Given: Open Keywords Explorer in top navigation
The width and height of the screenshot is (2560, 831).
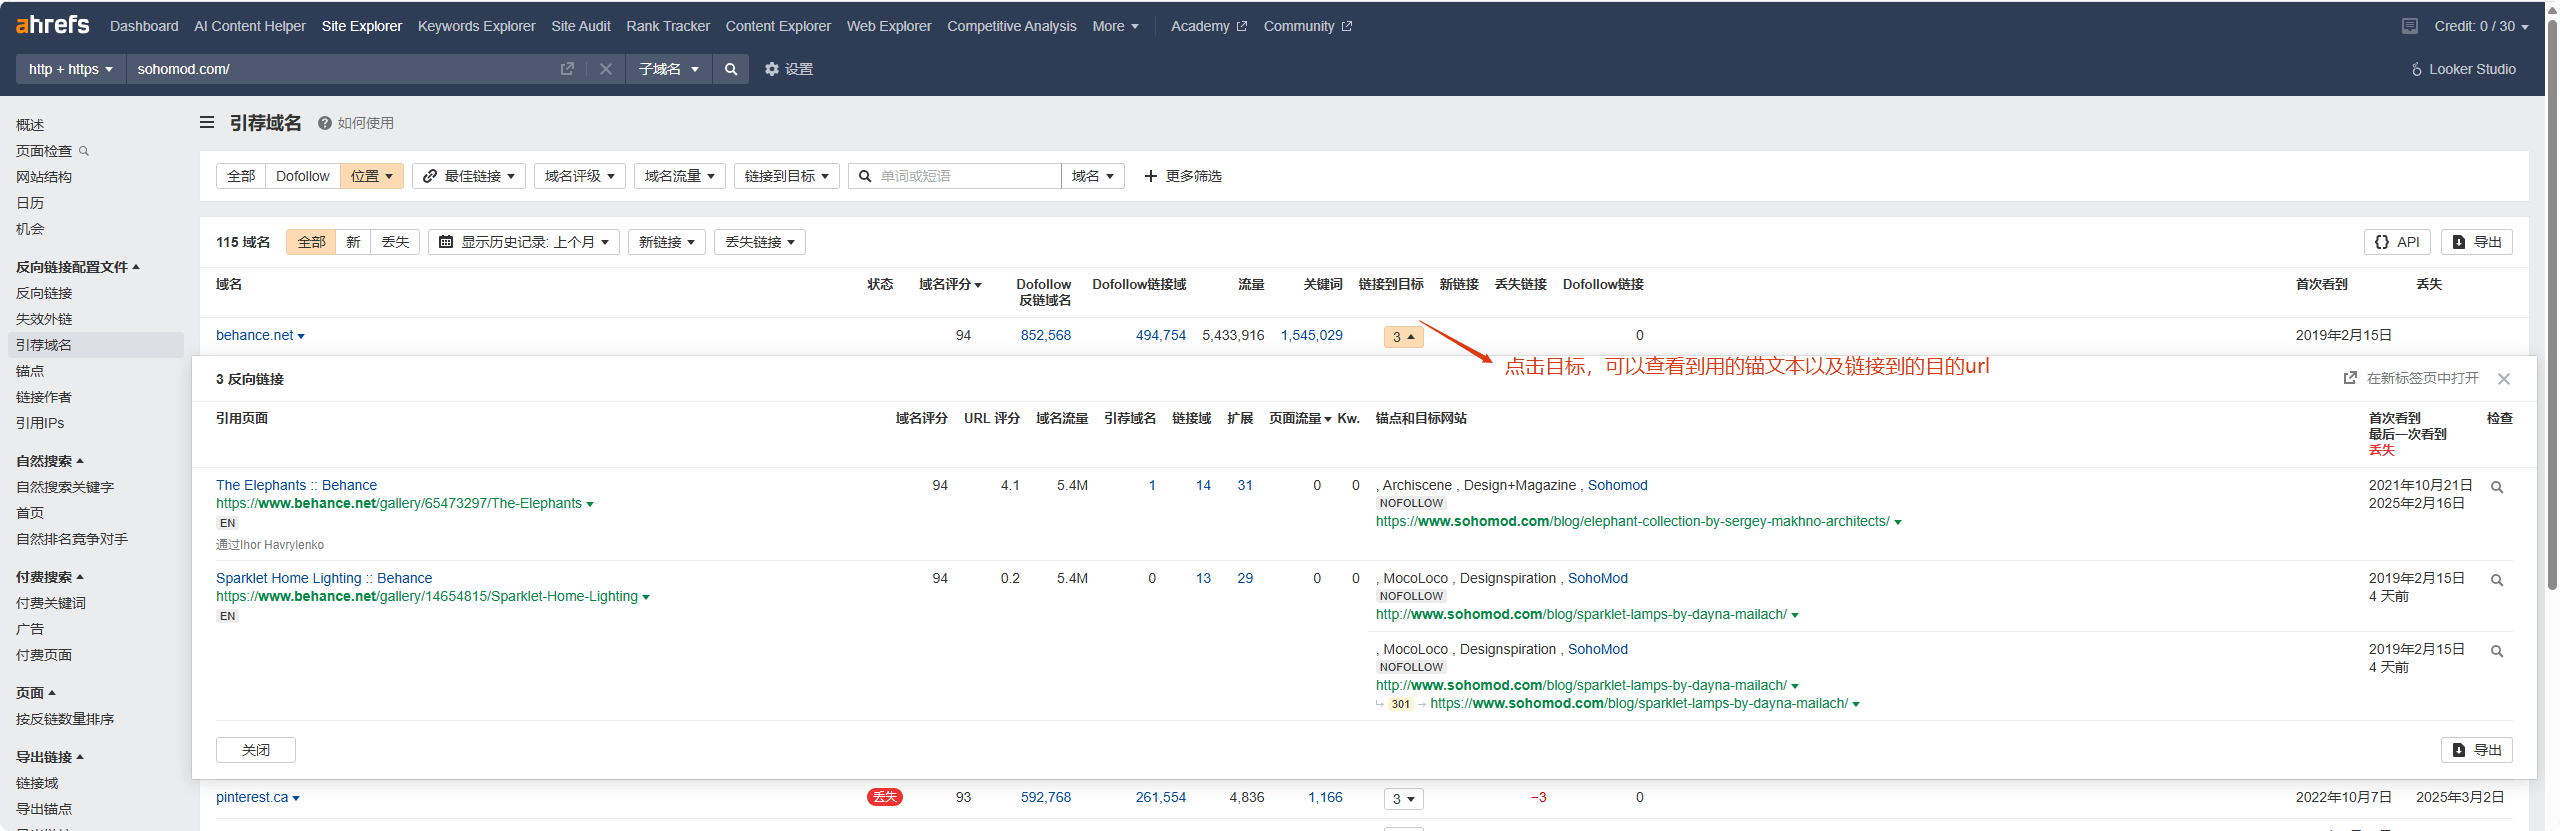Looking at the screenshot, I should point(476,26).
